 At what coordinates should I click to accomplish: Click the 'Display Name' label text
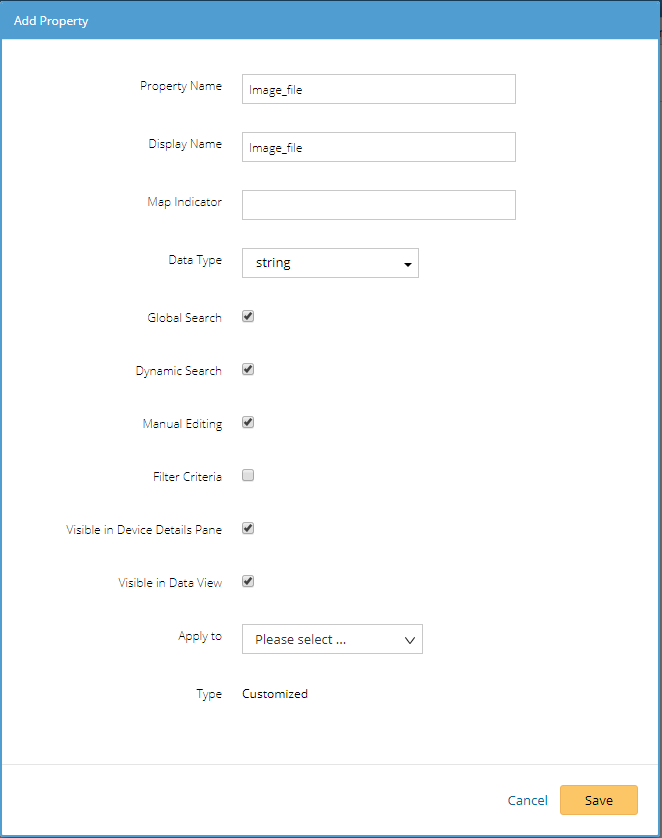pyautogui.click(x=185, y=144)
